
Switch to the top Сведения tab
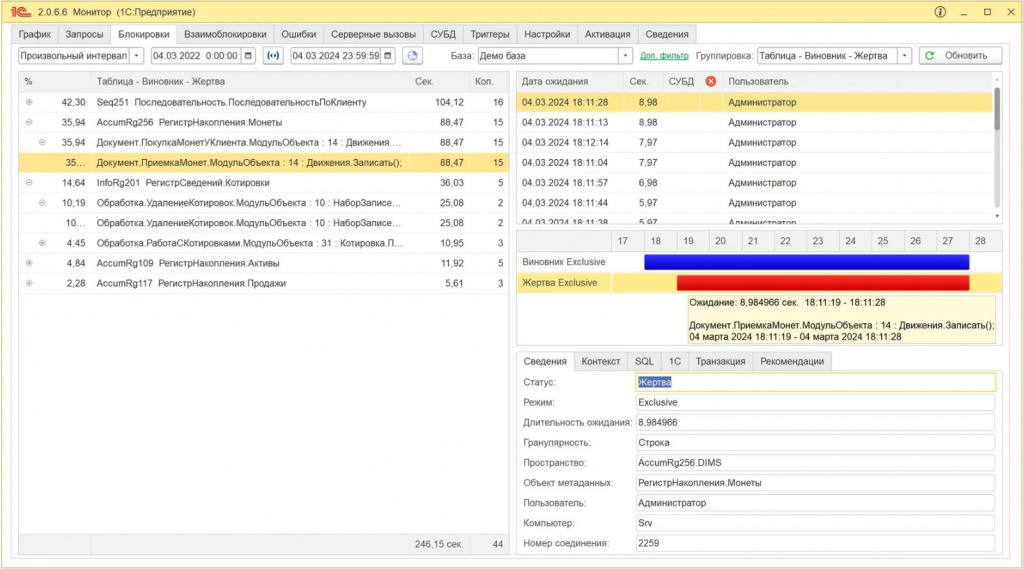point(667,34)
